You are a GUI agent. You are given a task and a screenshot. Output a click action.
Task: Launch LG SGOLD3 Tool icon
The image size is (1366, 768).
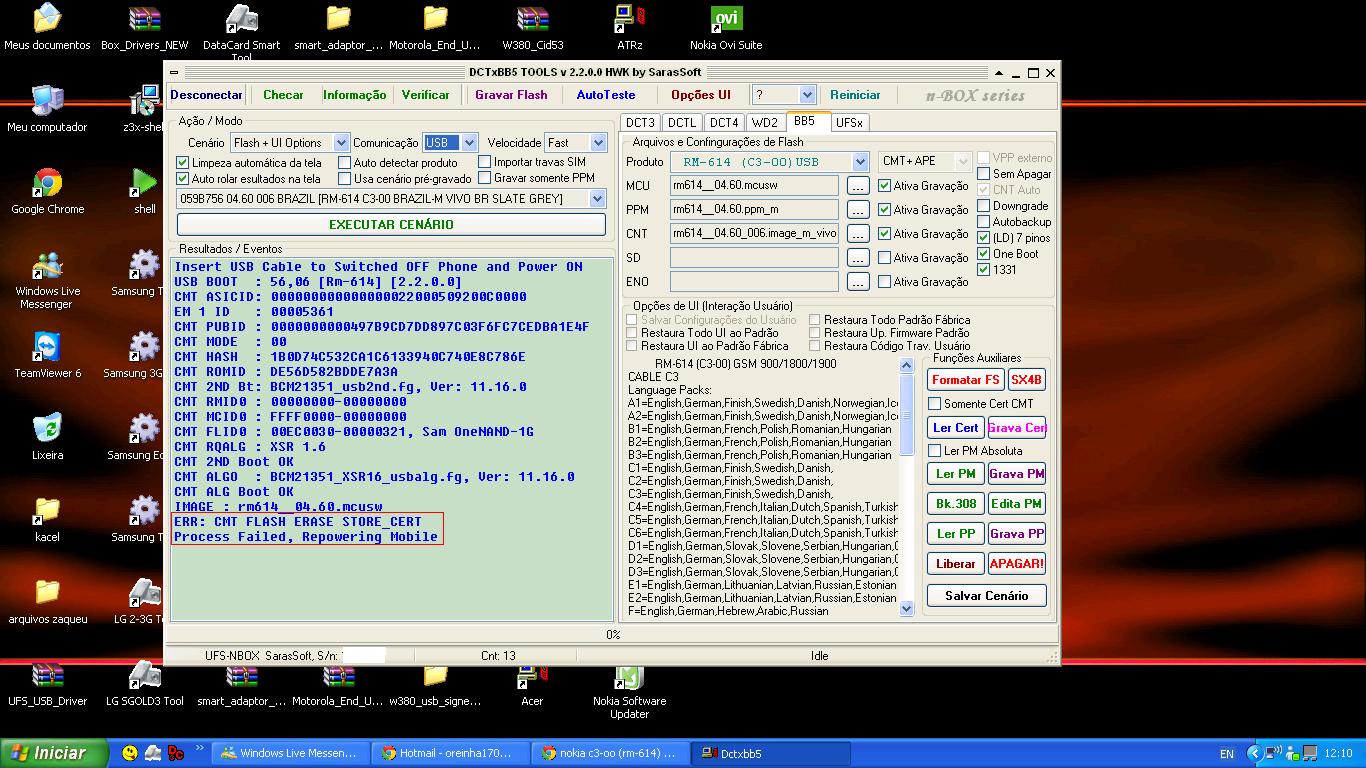[145, 685]
